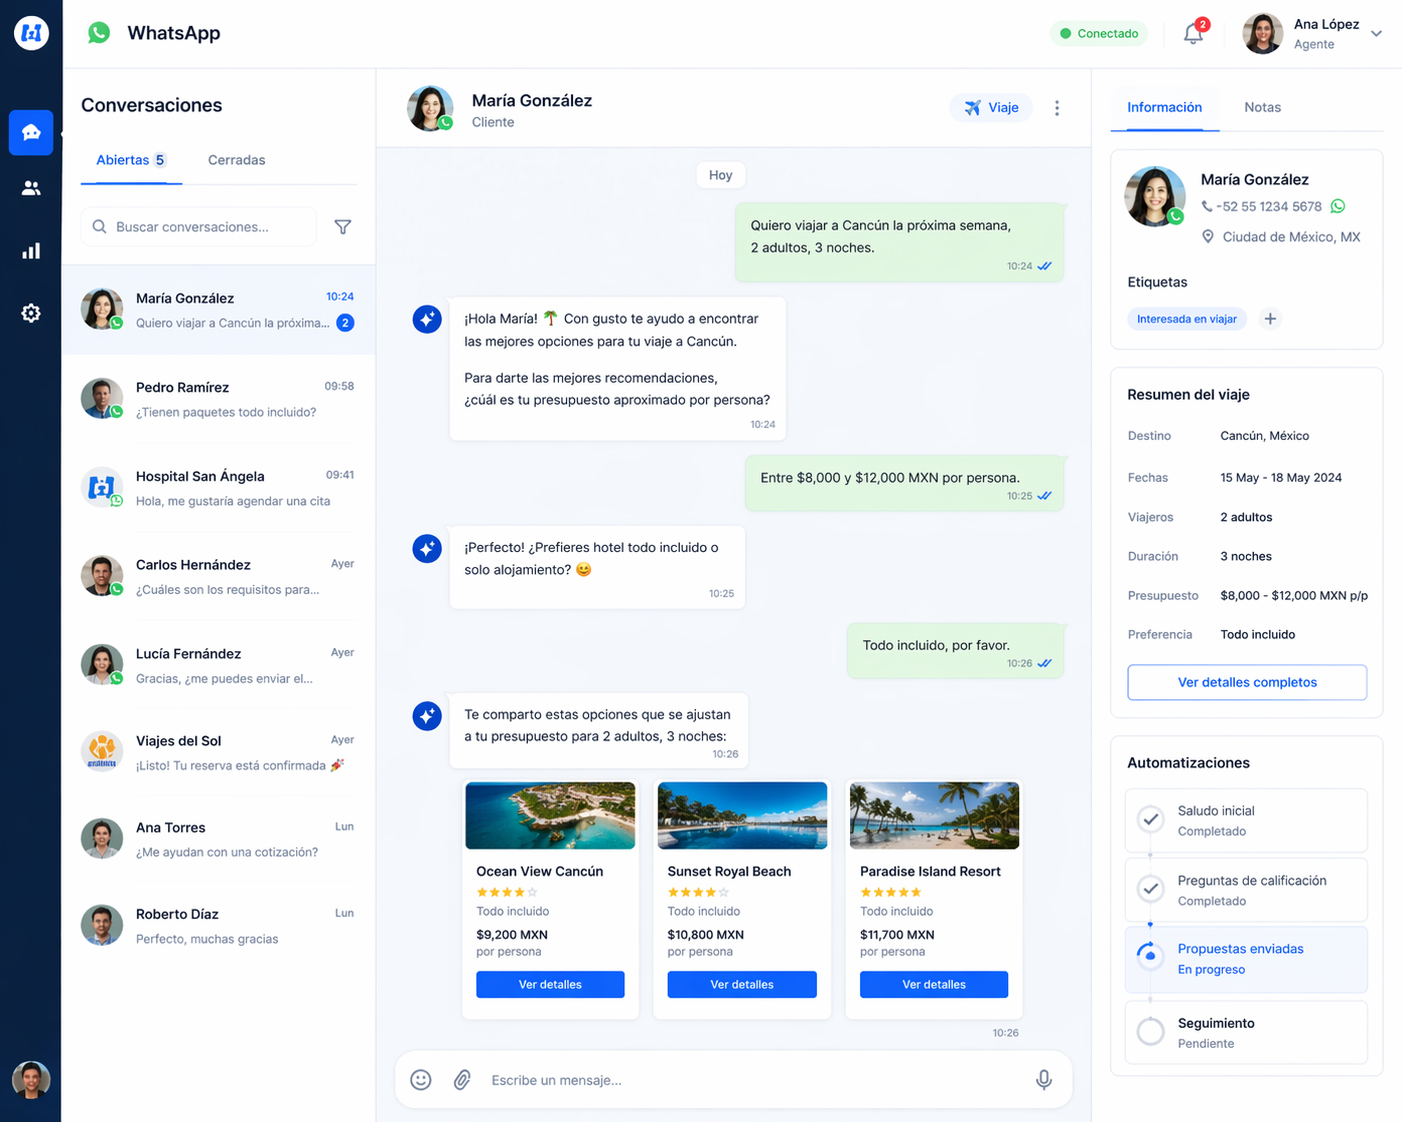Start voice recording with microphone icon
The height and width of the screenshot is (1122, 1402).
click(x=1043, y=1080)
